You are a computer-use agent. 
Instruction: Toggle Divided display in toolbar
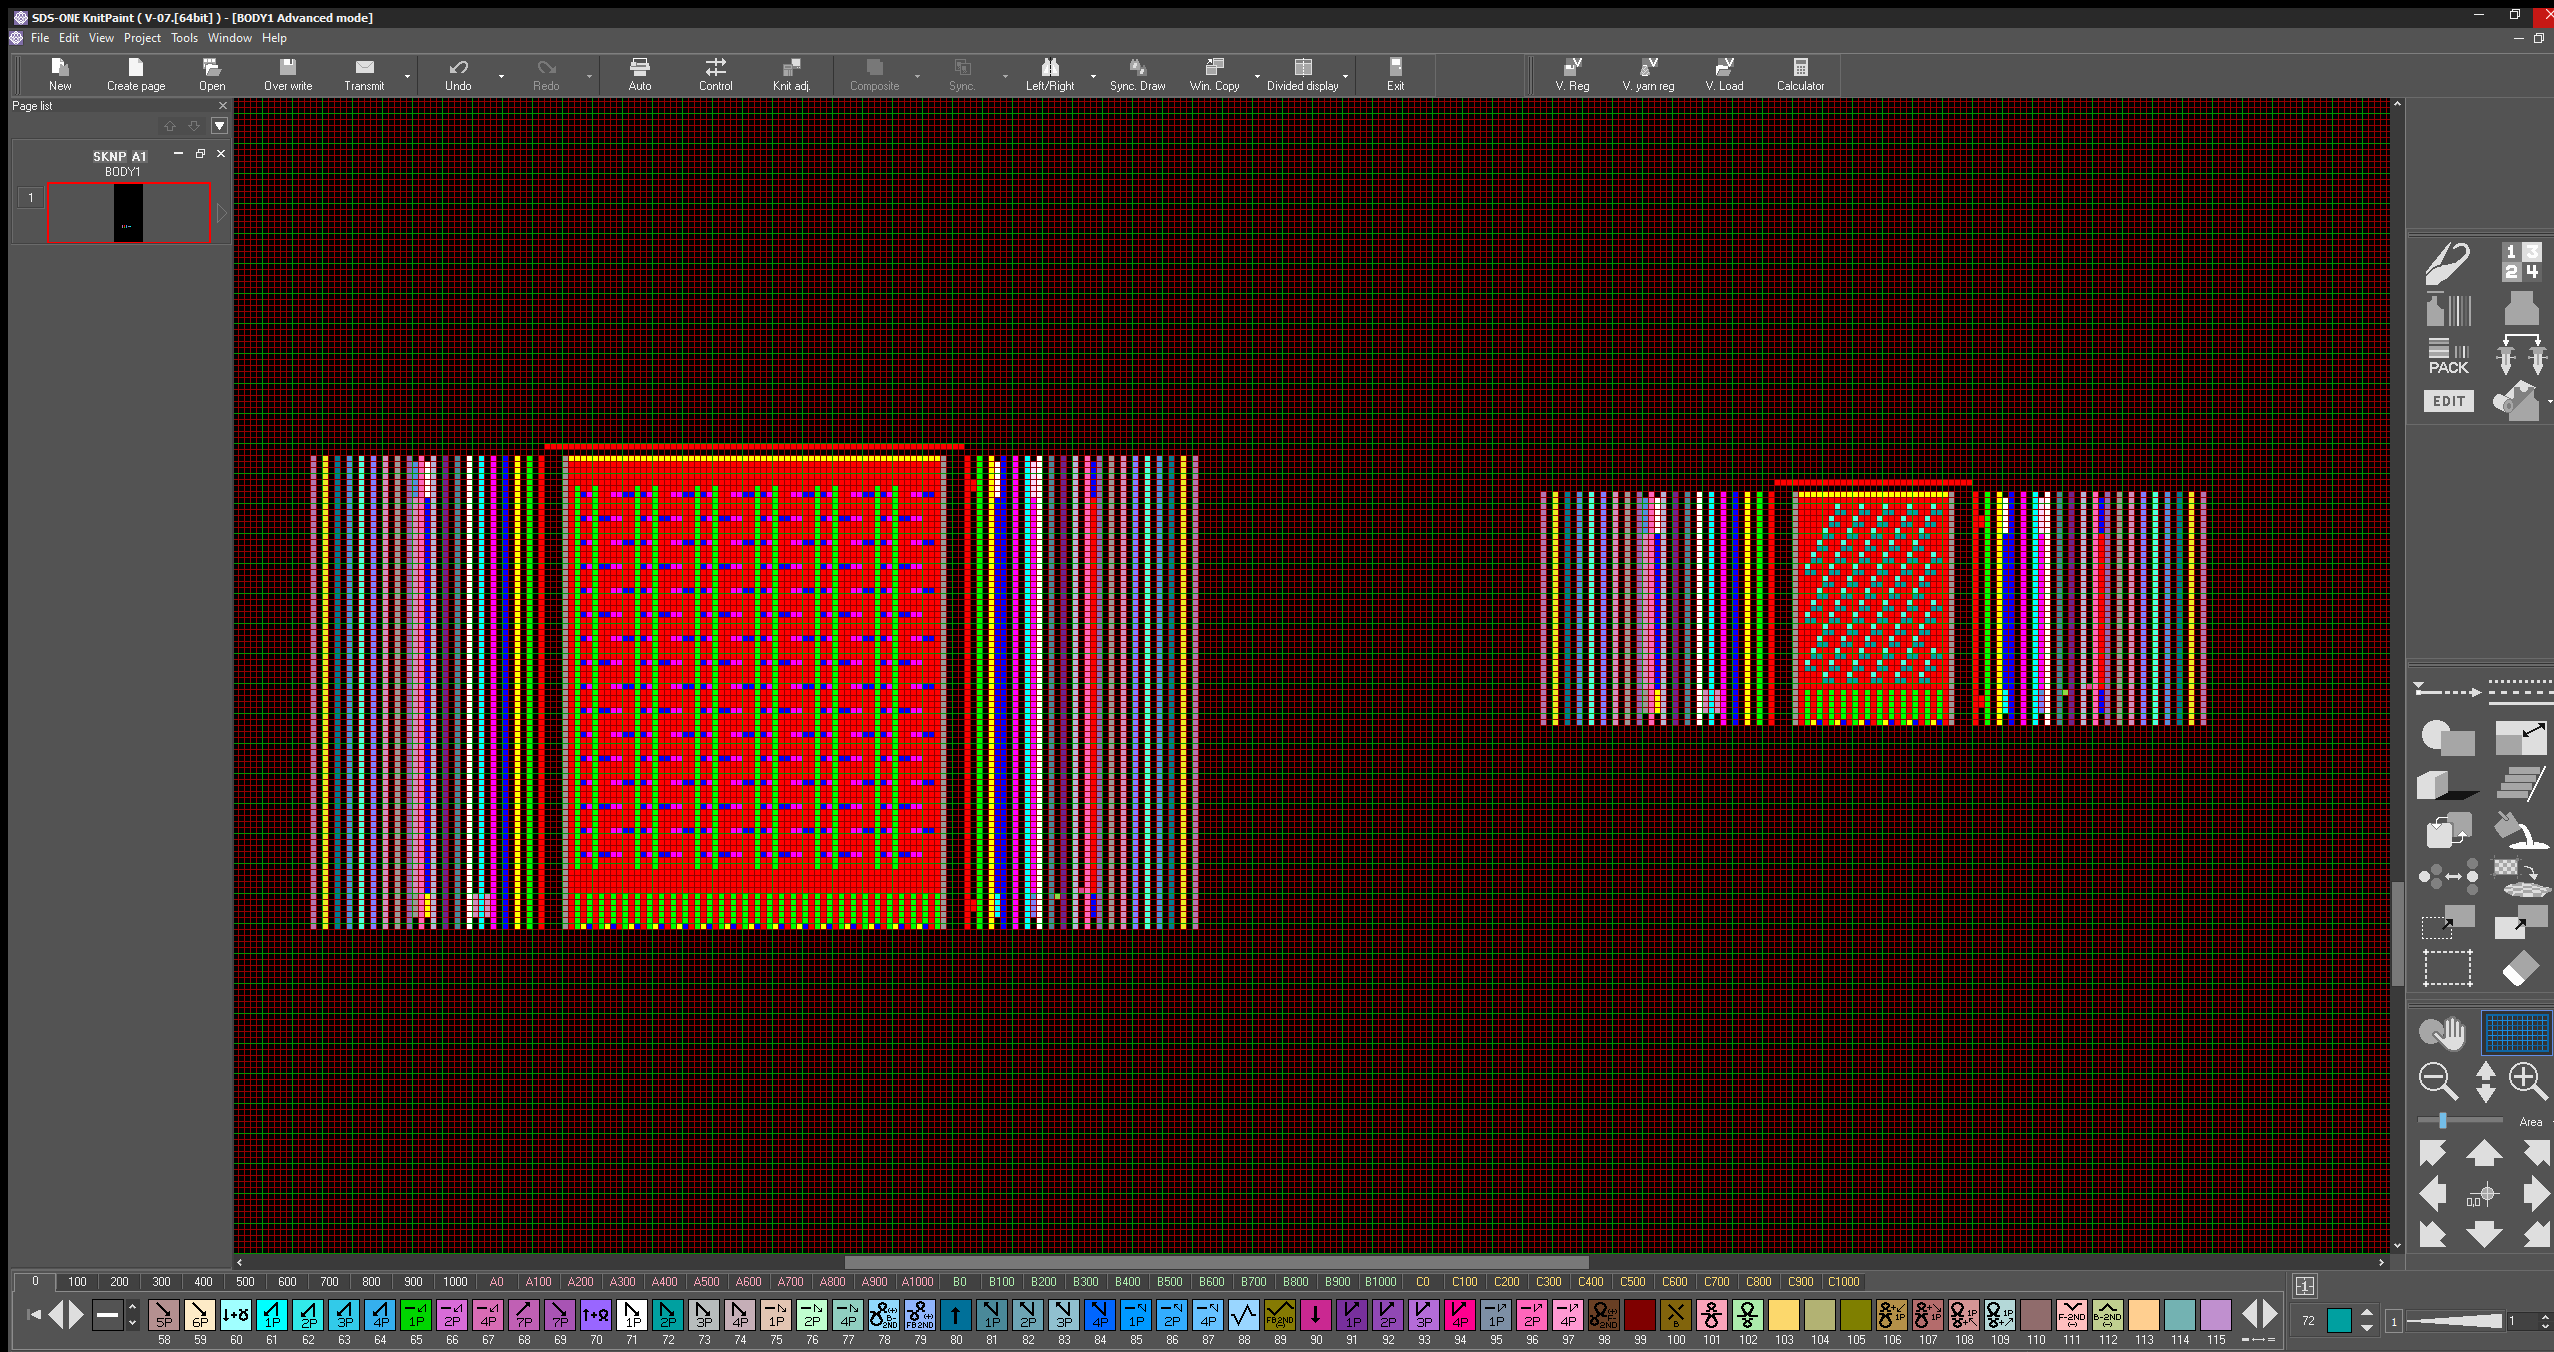point(1302,74)
